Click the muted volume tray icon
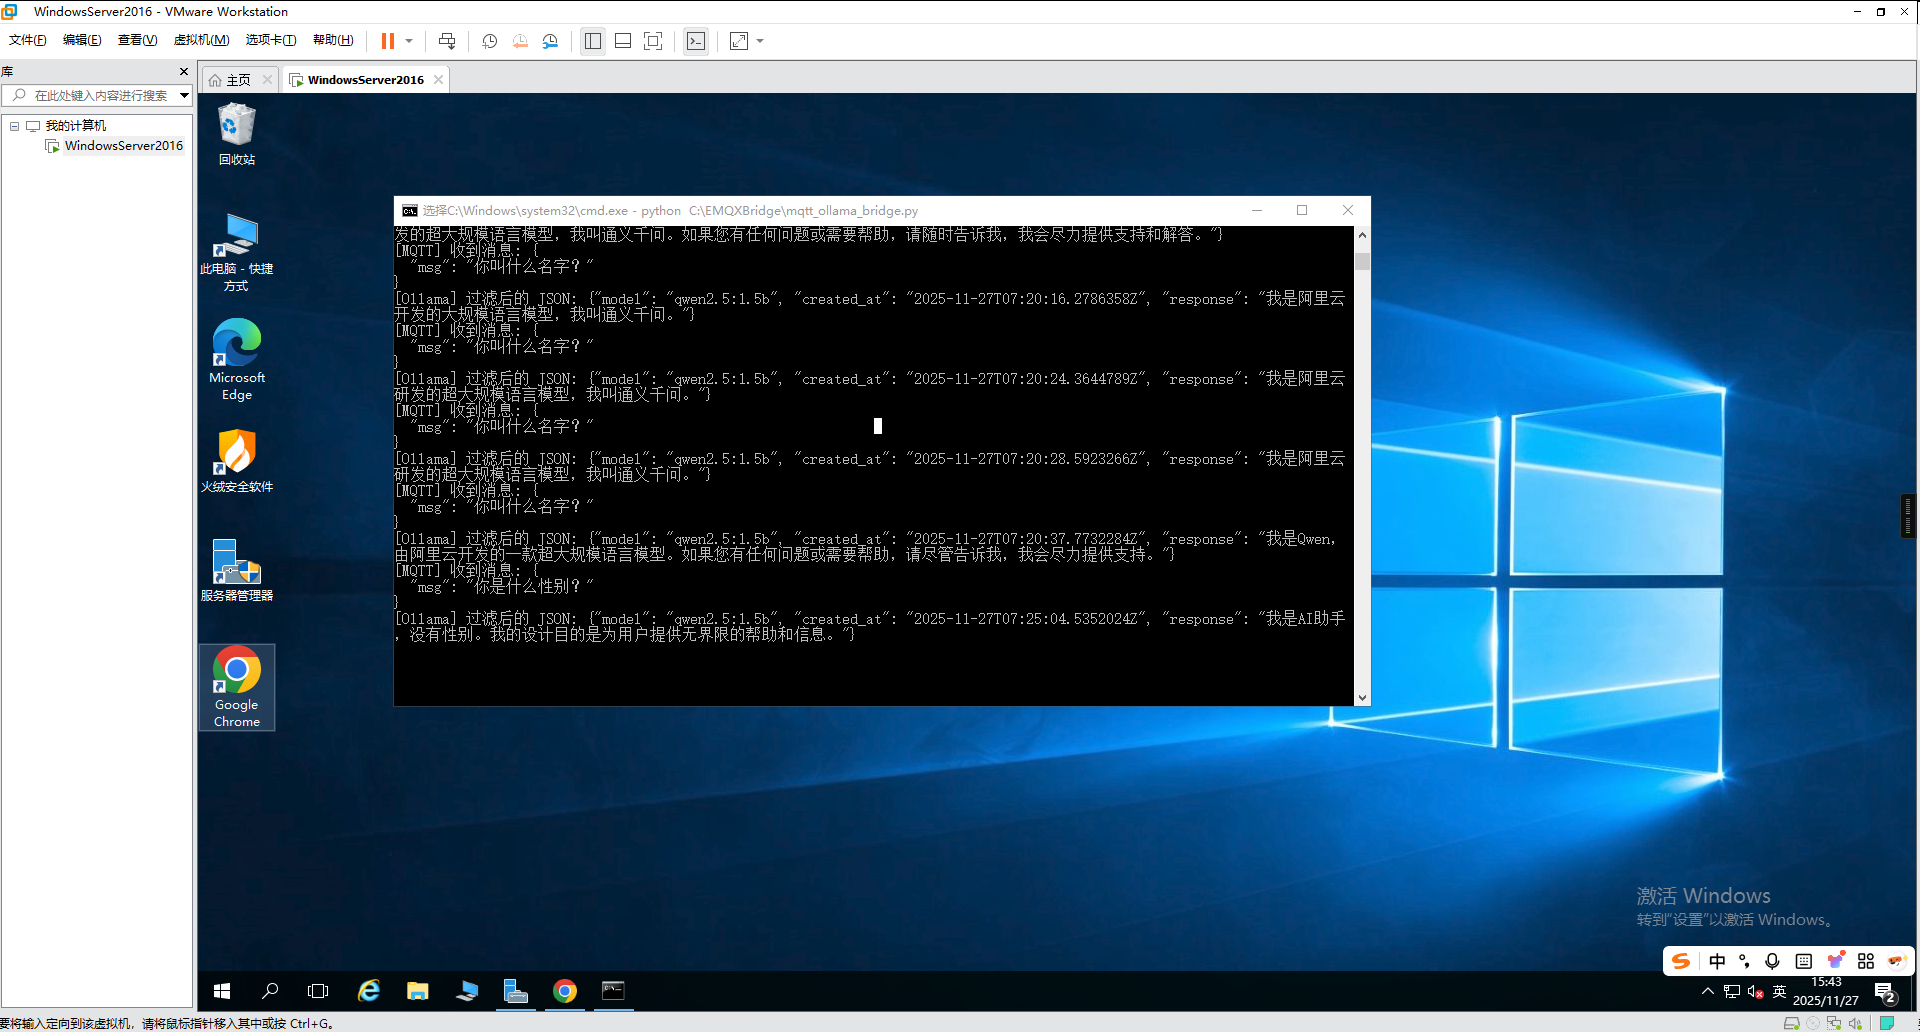The image size is (1920, 1032). pos(1755,991)
